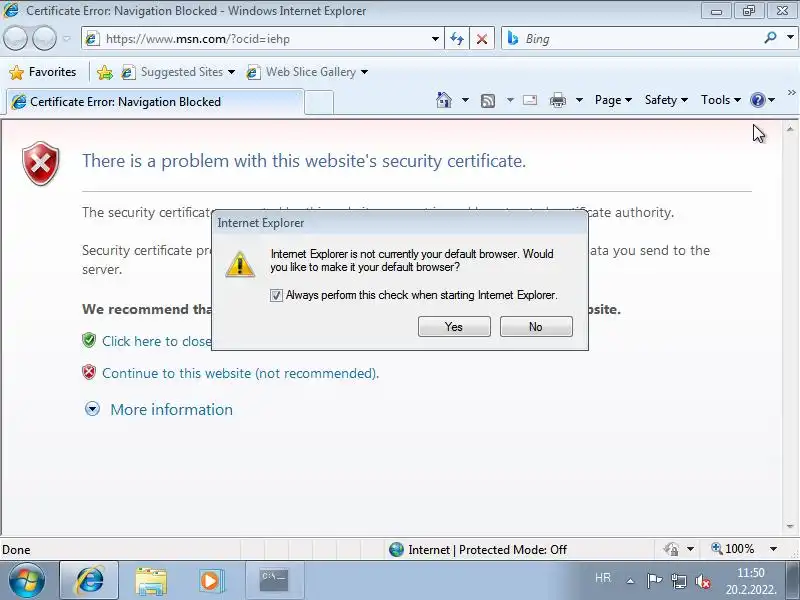Click the Read Mail envelope icon
Image resolution: width=800 pixels, height=600 pixels.
[x=530, y=100]
